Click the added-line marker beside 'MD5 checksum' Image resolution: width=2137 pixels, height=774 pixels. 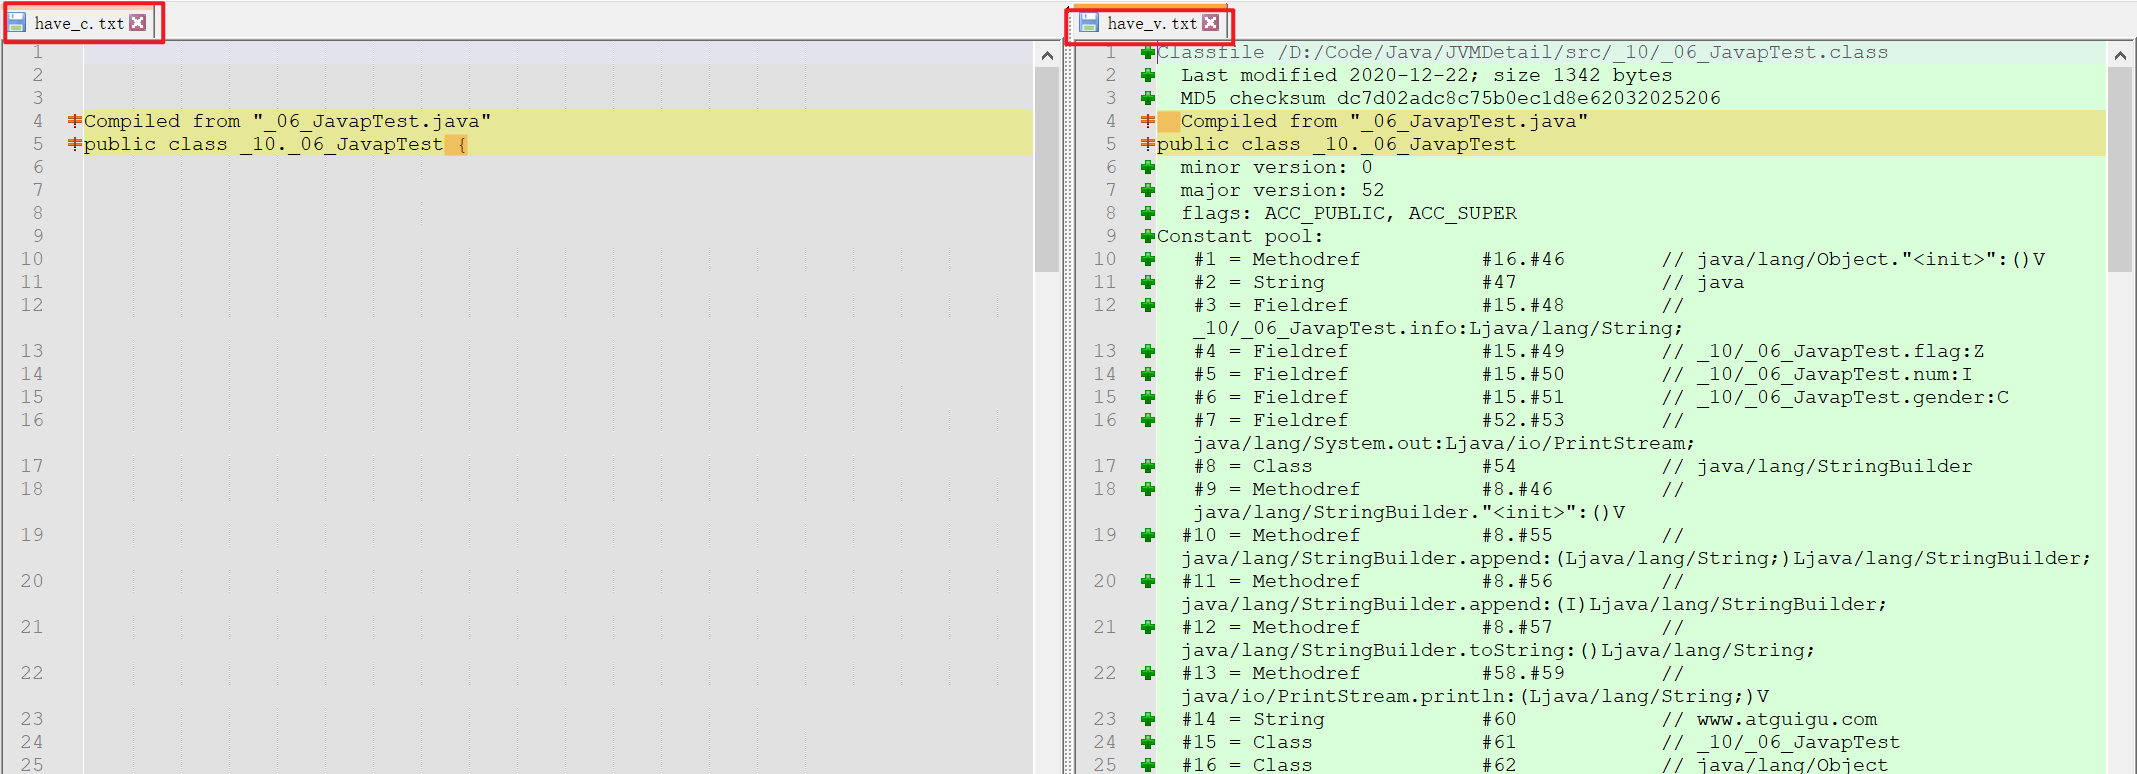click(1148, 98)
